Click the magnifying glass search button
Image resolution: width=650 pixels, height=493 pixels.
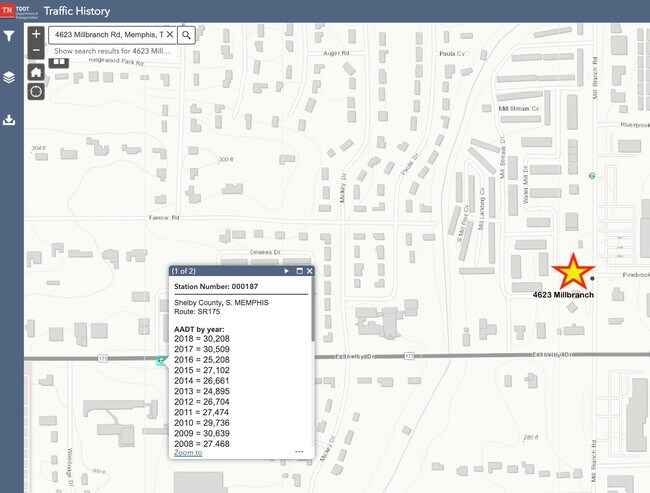point(187,34)
